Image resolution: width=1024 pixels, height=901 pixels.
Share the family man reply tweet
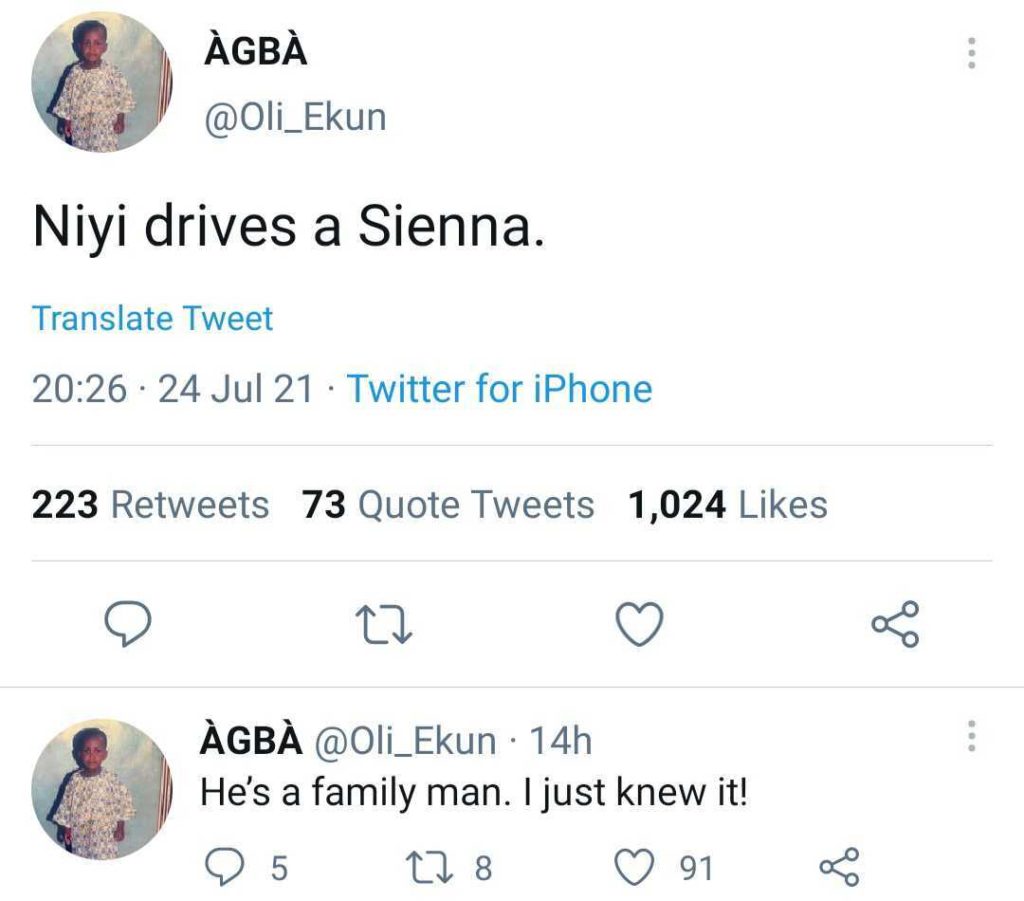coord(837,866)
